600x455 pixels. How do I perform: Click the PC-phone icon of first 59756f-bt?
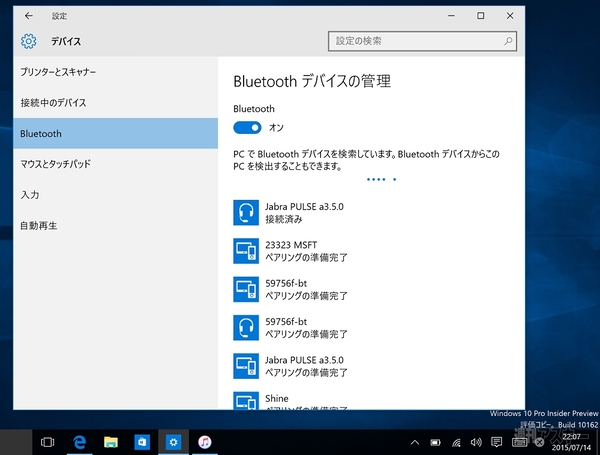pos(246,289)
